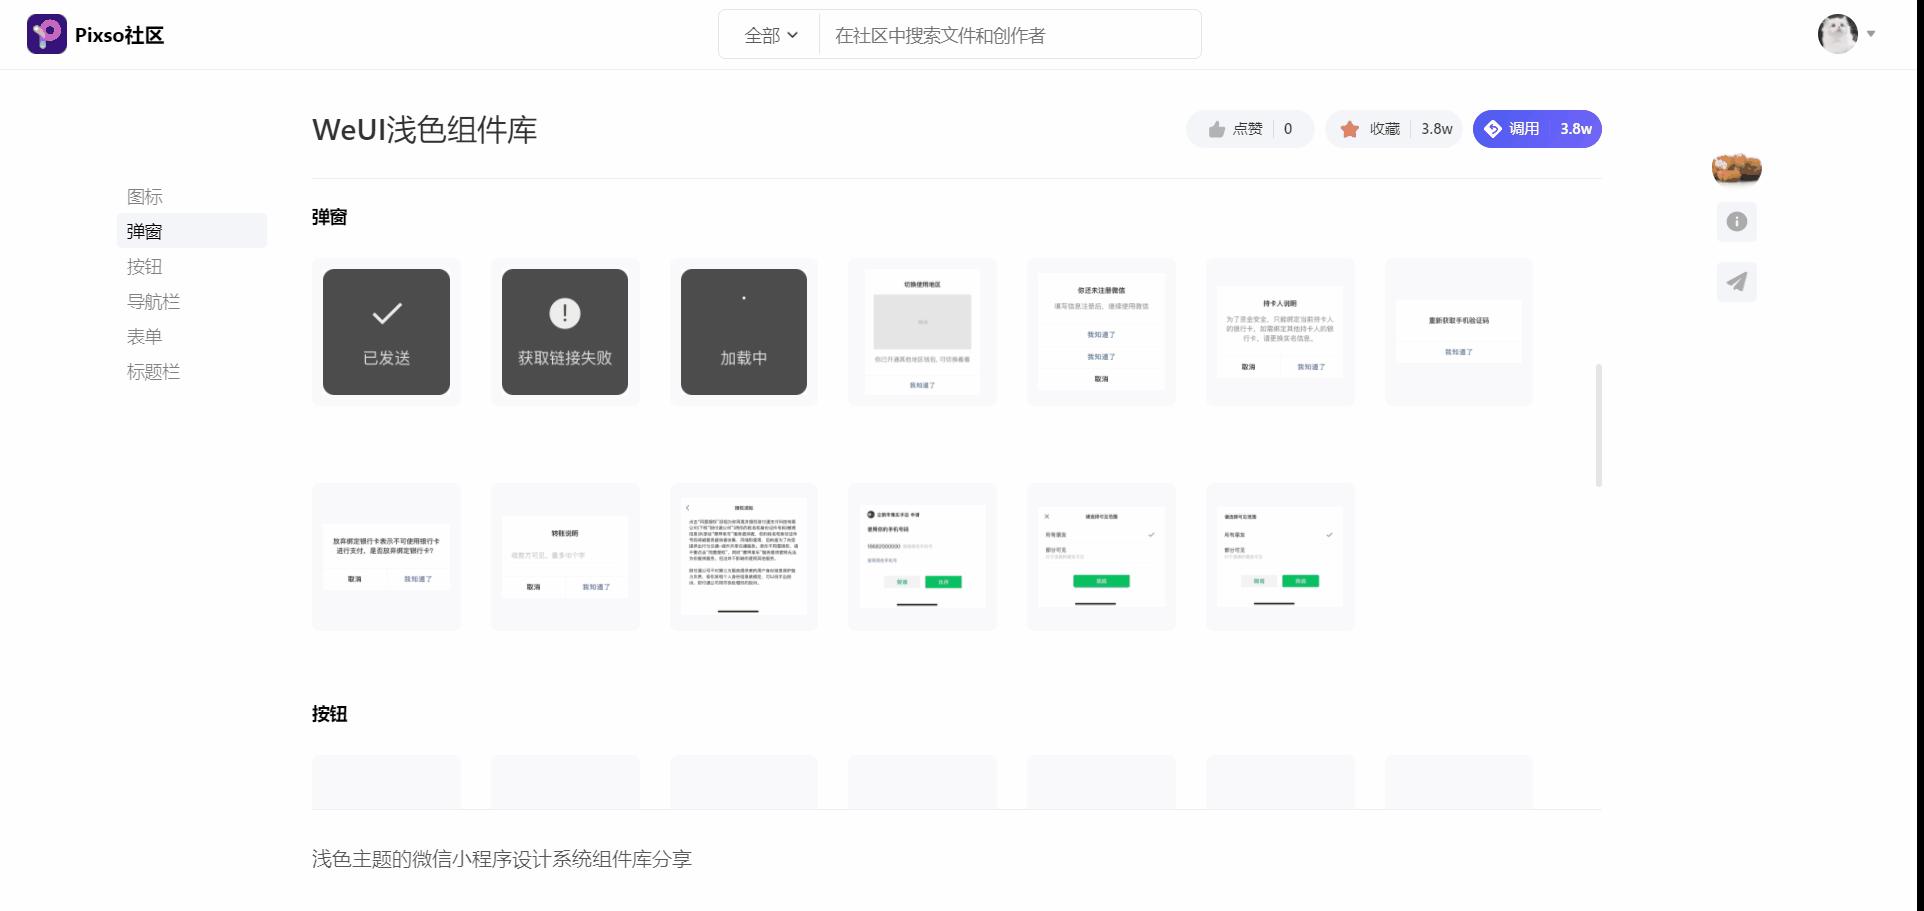Select 弹窗 in sidebar
This screenshot has height=911, width=1924.
click(x=192, y=231)
